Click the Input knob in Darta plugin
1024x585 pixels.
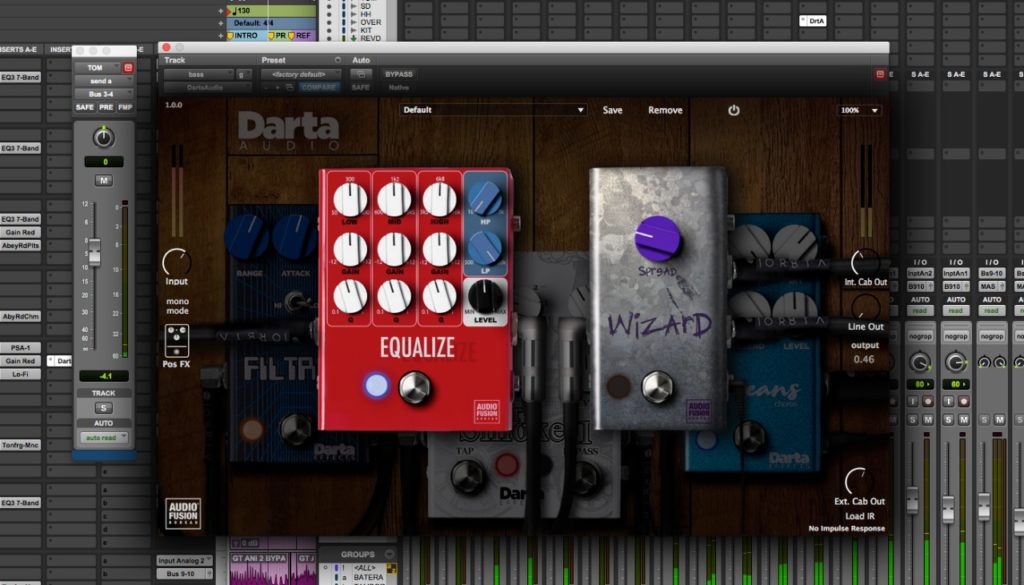(x=176, y=262)
